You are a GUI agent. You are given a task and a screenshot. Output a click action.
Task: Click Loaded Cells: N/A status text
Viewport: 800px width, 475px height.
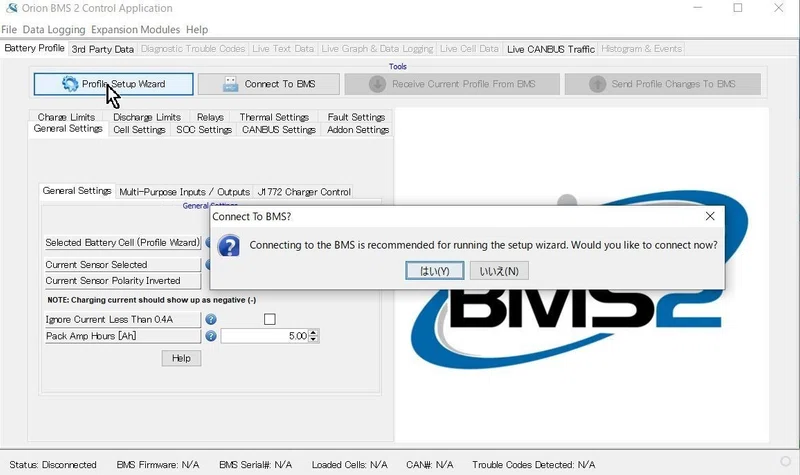349,465
